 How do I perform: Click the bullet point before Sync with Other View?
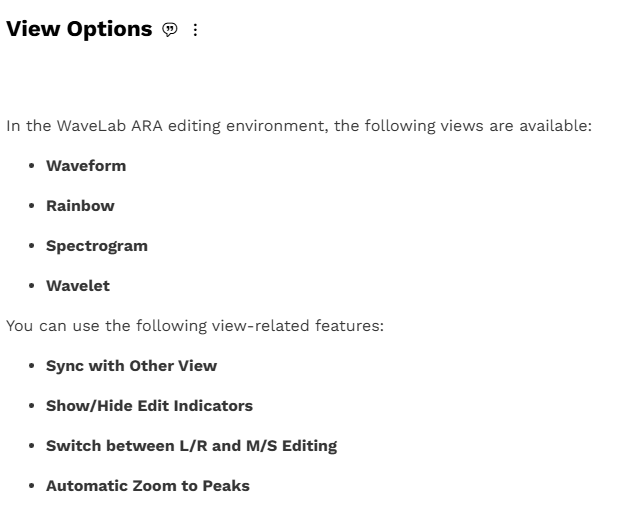(x=32, y=366)
